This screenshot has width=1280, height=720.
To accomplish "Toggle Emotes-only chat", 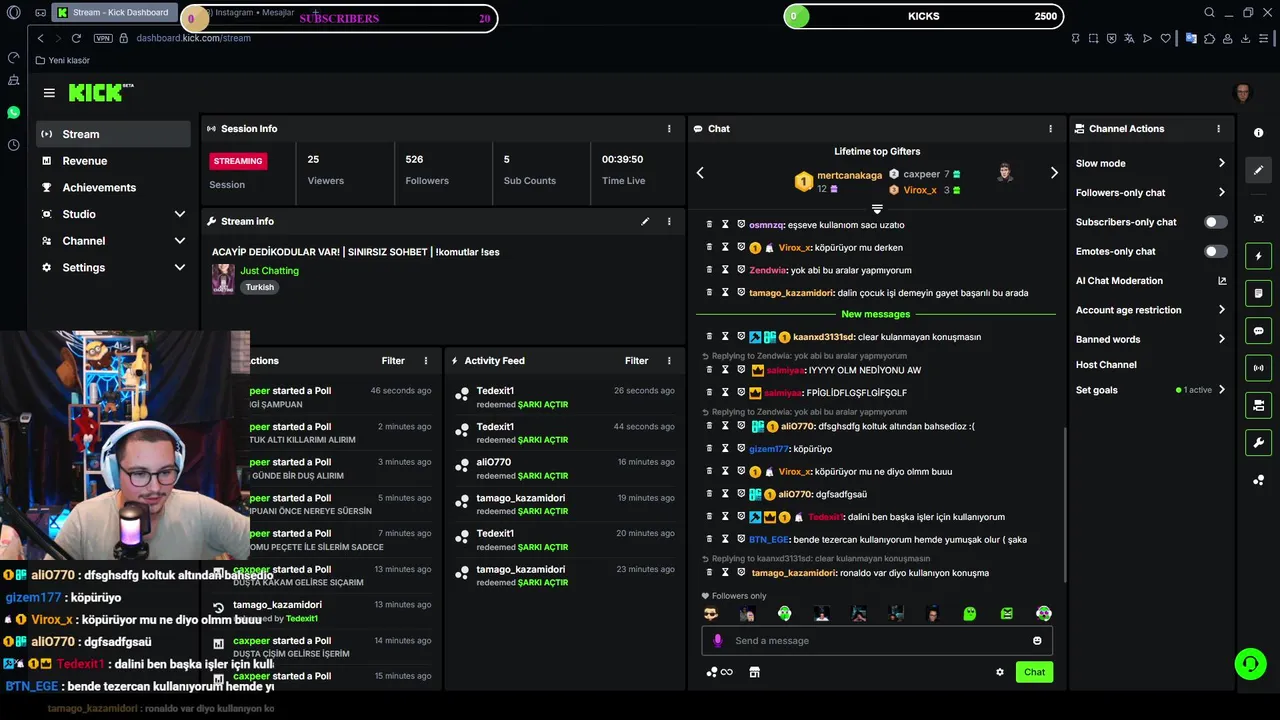I will [1216, 251].
